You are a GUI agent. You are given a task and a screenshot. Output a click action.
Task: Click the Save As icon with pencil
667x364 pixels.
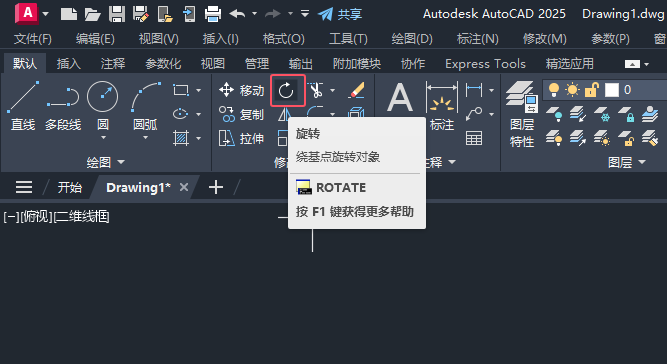(x=140, y=14)
